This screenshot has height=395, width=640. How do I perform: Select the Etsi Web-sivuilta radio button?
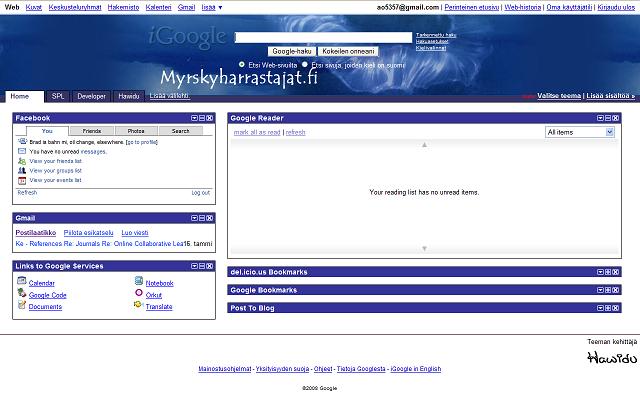pos(242,64)
